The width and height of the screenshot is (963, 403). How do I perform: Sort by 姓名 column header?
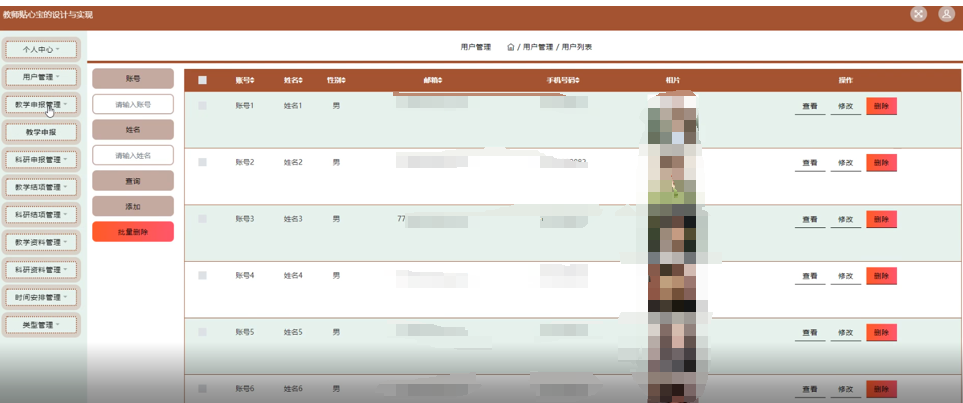(x=293, y=80)
